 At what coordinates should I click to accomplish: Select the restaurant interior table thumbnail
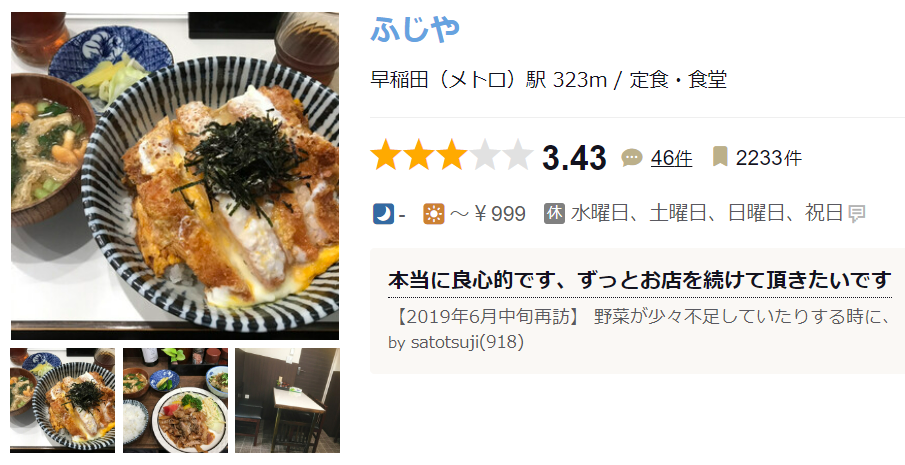[287, 400]
